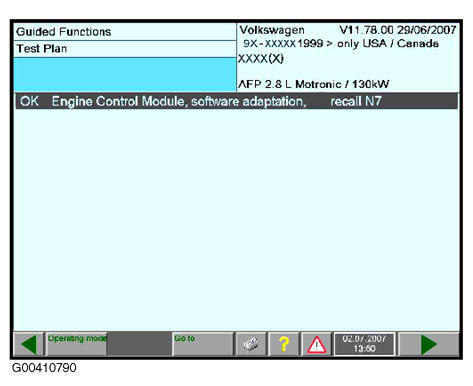Click the date and time display
473x386 pixels.
364,344
